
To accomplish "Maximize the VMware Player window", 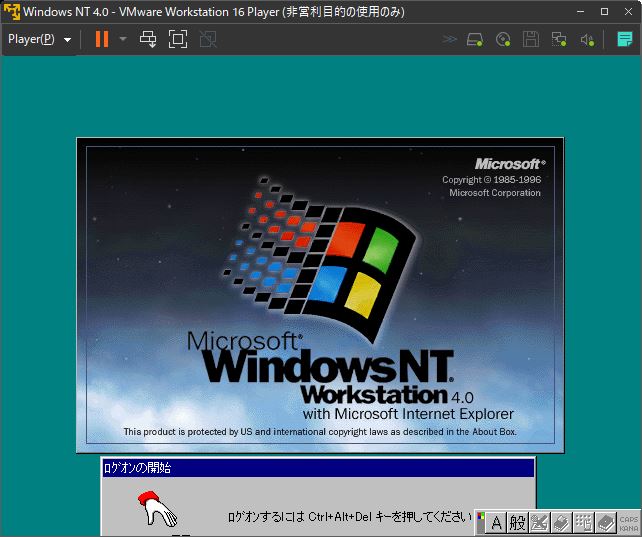I will 604,11.
